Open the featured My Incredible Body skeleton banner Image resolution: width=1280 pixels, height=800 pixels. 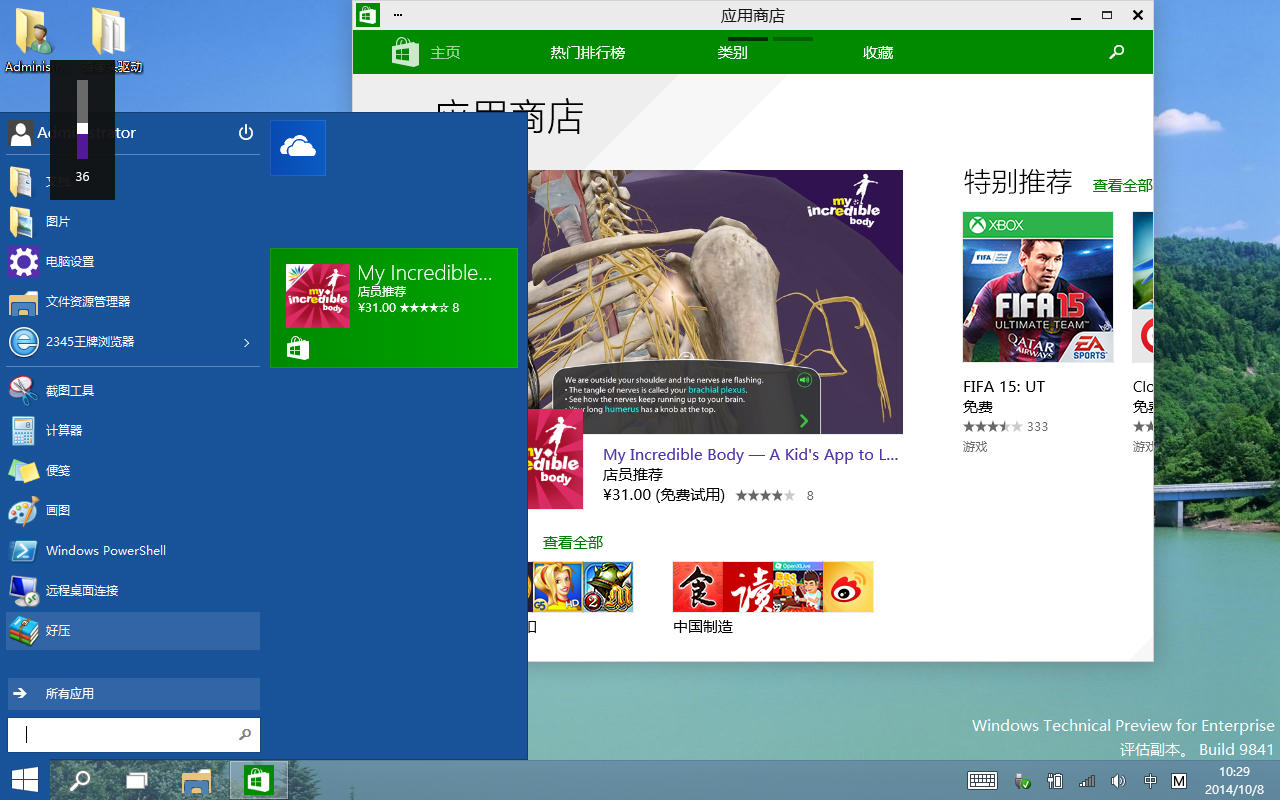pos(716,302)
